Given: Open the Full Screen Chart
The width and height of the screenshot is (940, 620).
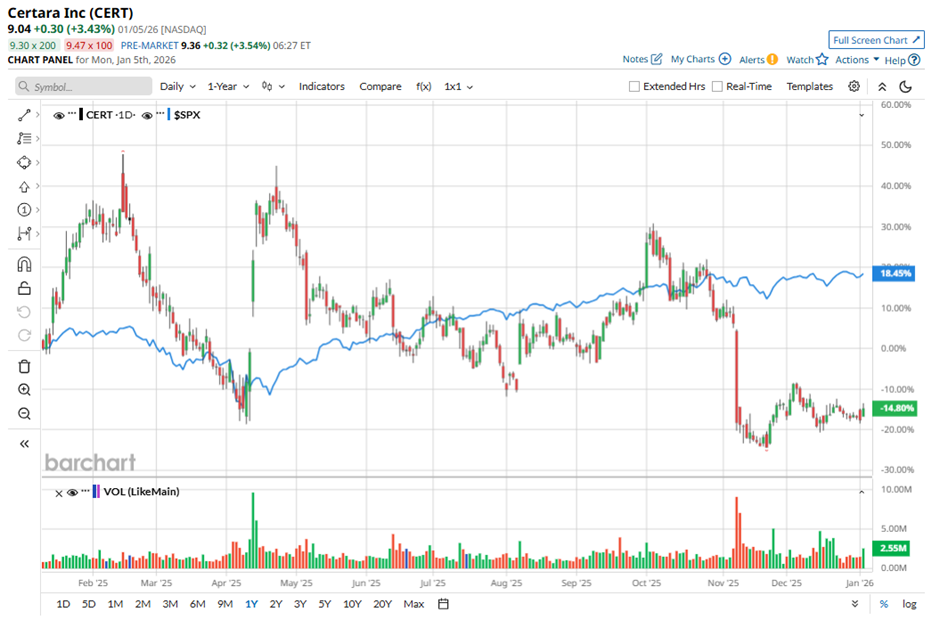Looking at the screenshot, I should tap(876, 40).
